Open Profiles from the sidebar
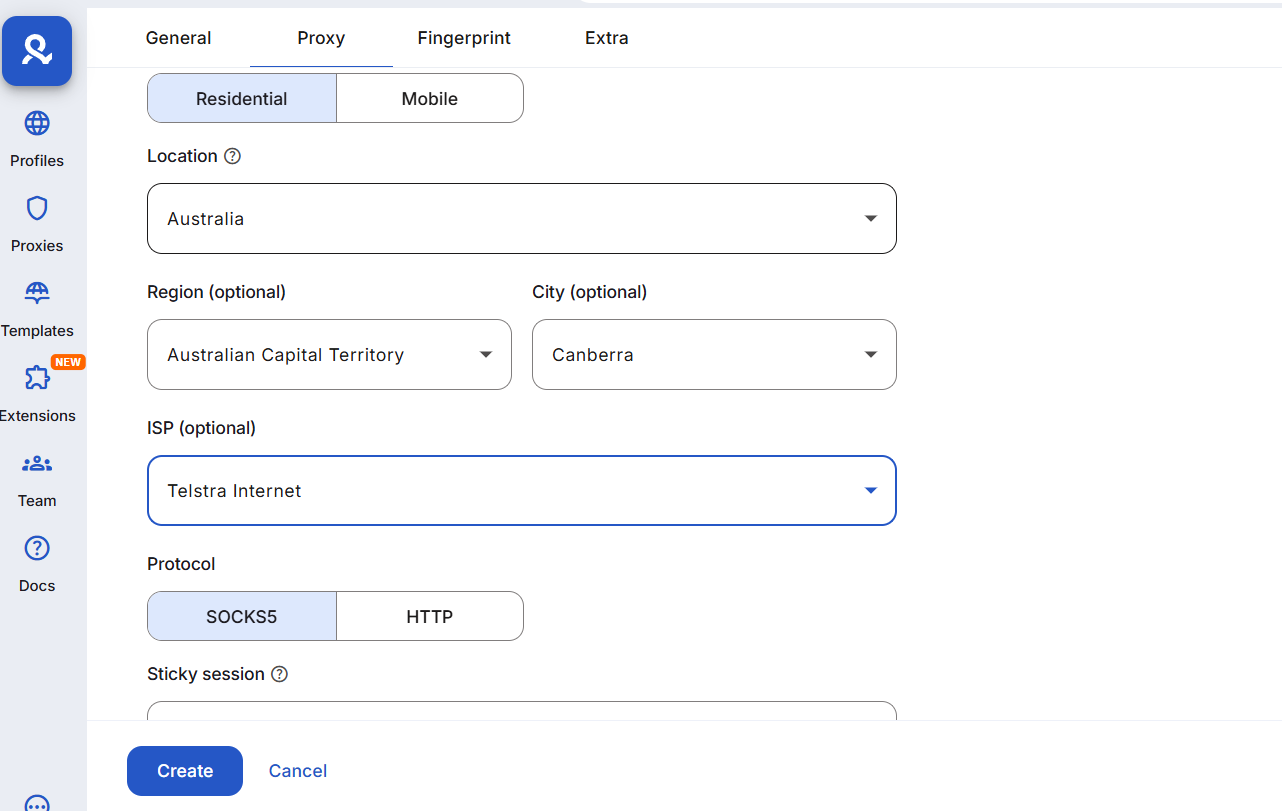This screenshot has width=1282, height=811. tap(37, 124)
